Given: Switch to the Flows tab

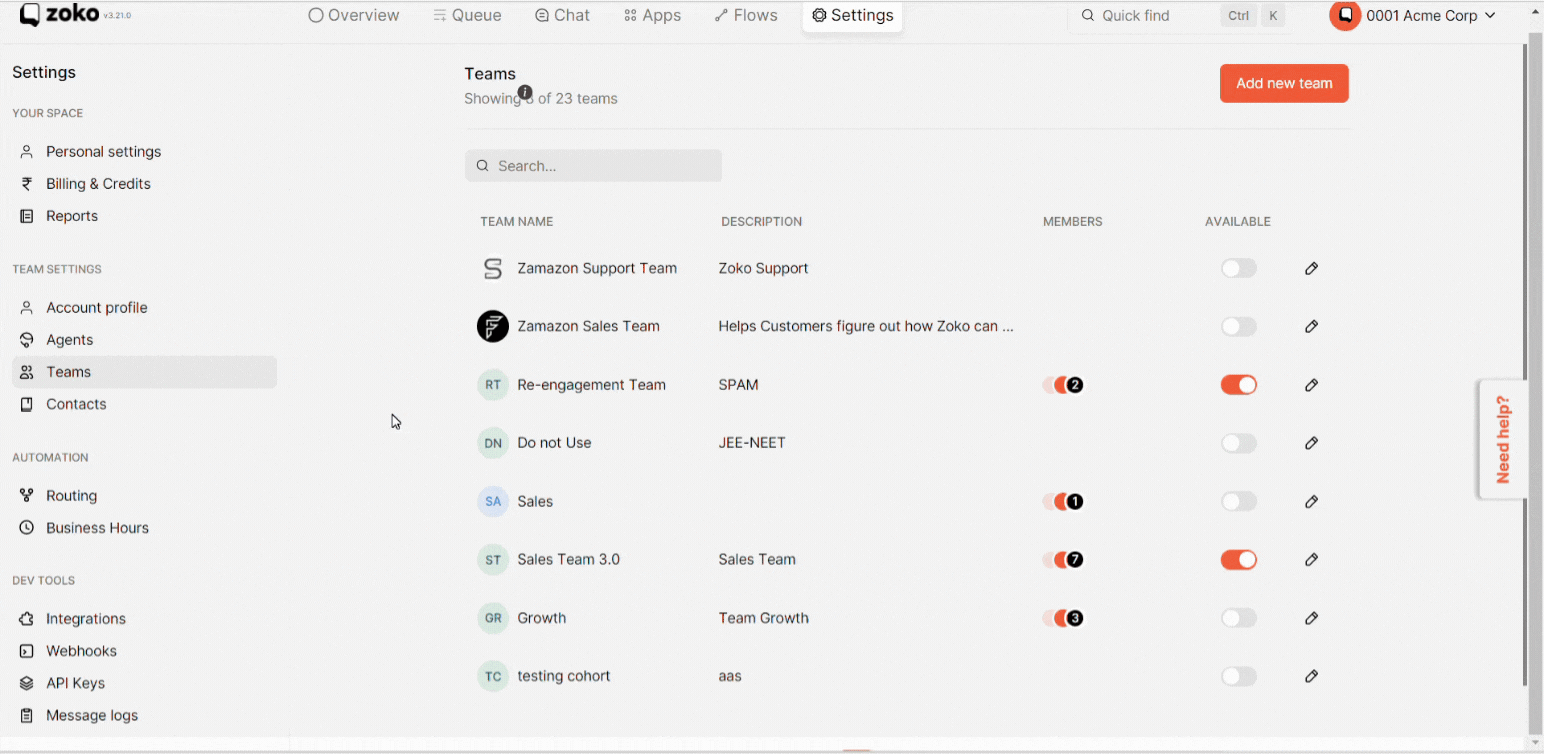Looking at the screenshot, I should (746, 15).
